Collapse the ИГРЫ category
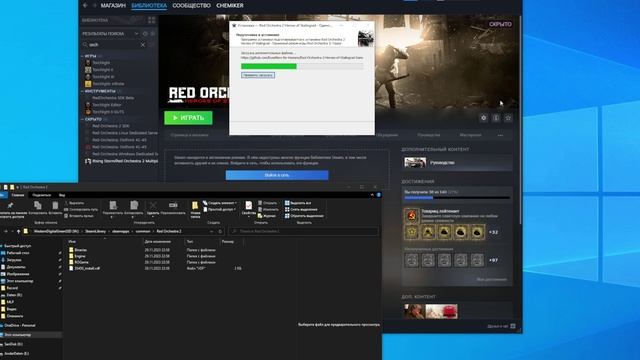 tap(82, 56)
